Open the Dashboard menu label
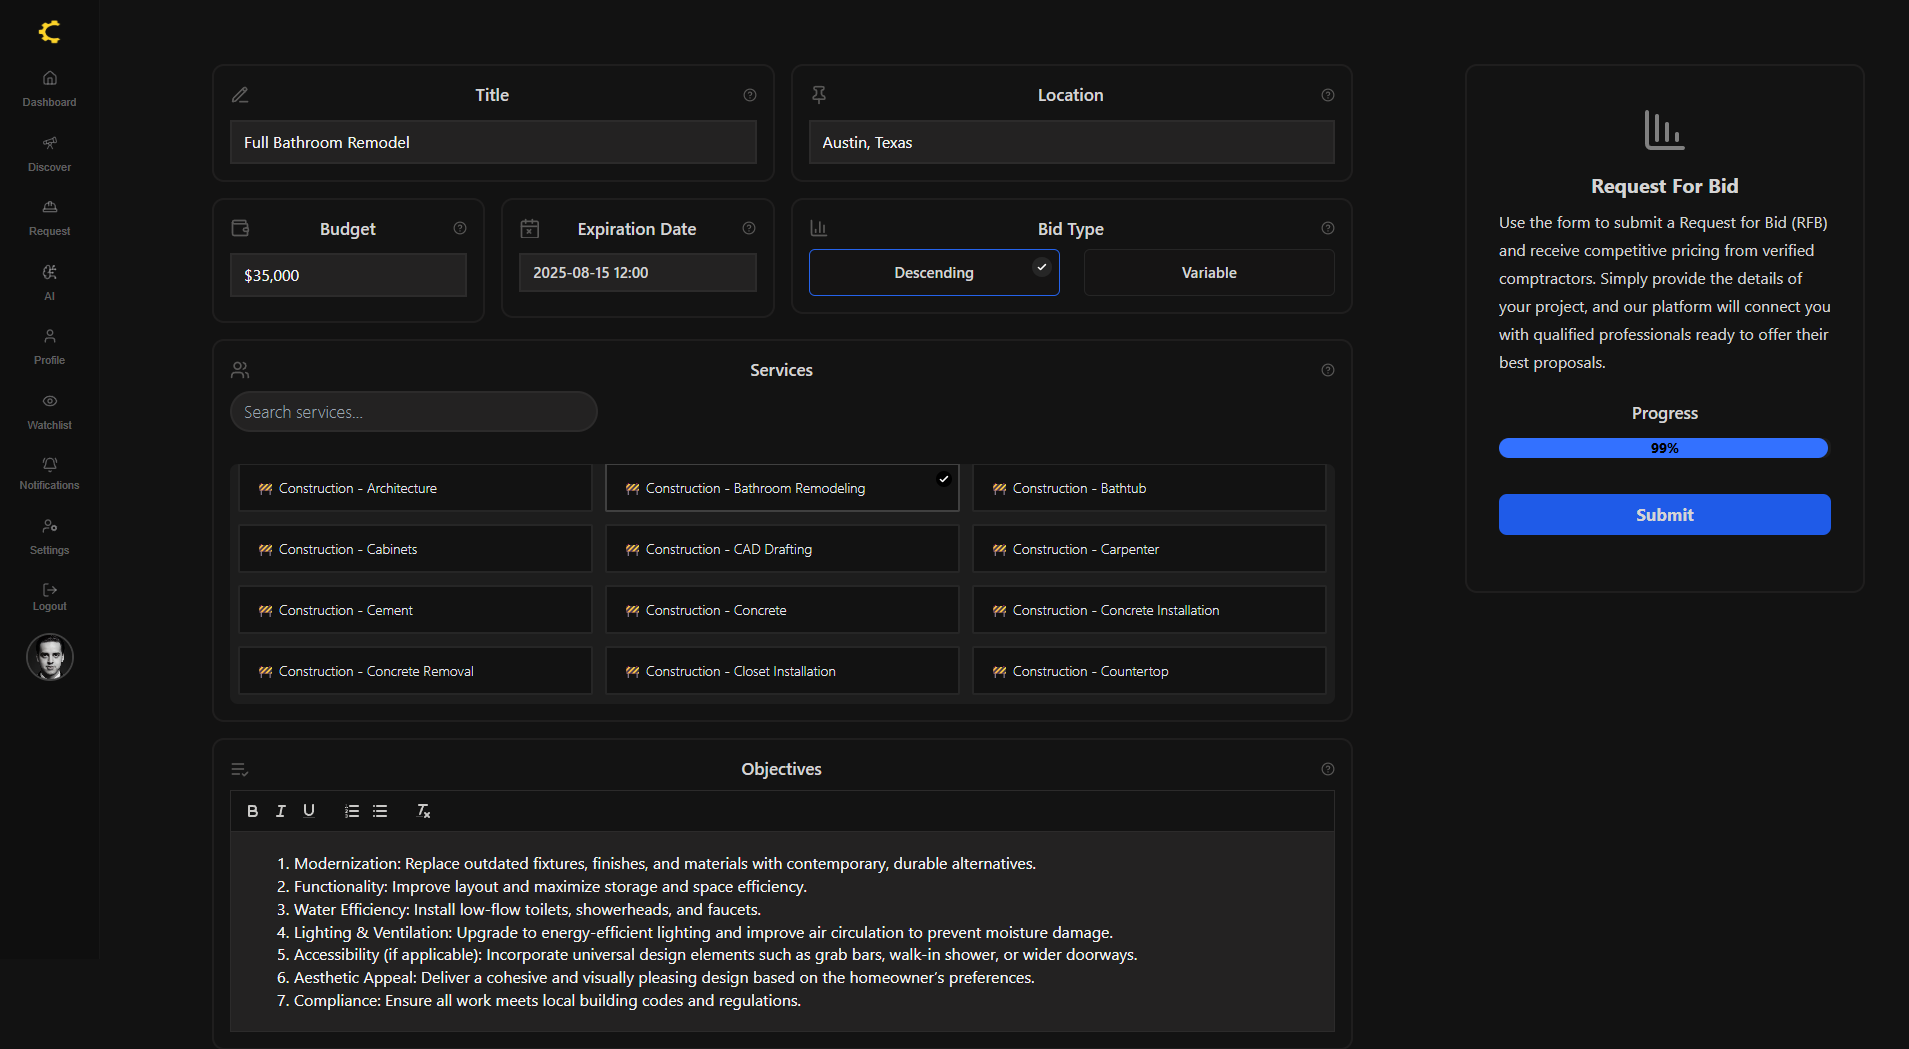 [x=50, y=102]
